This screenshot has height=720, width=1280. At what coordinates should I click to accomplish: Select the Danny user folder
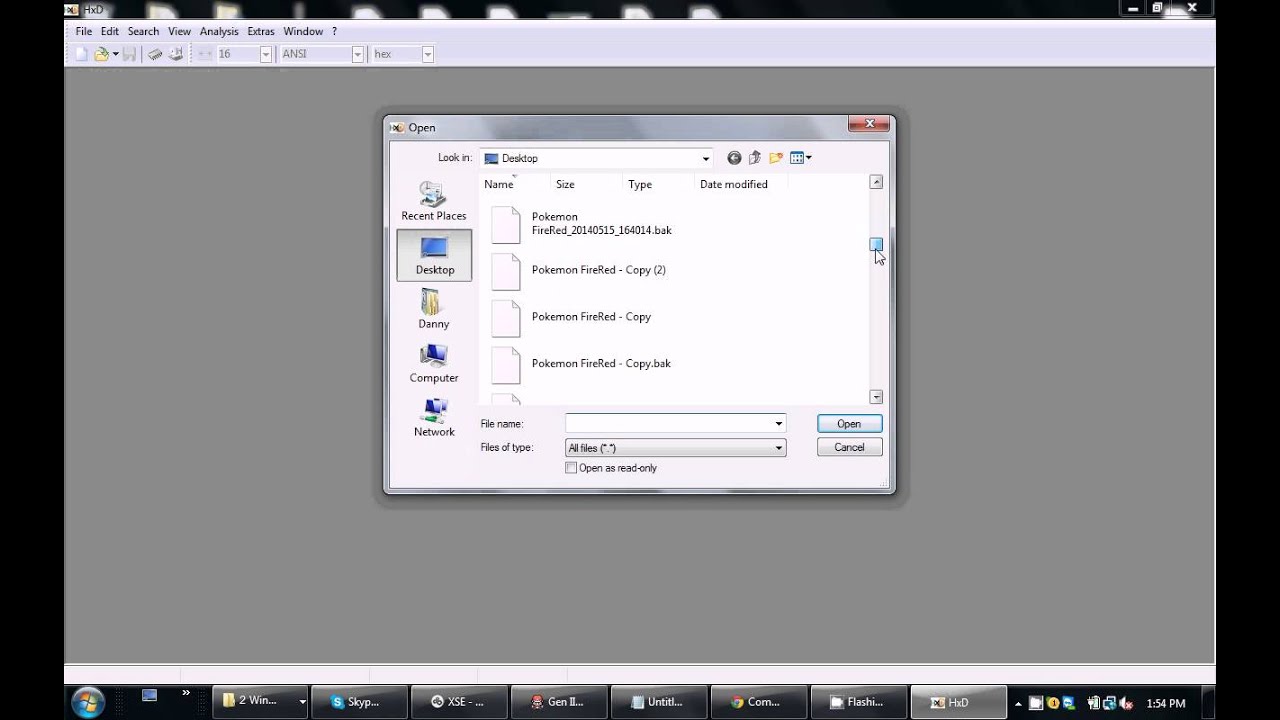point(434,309)
